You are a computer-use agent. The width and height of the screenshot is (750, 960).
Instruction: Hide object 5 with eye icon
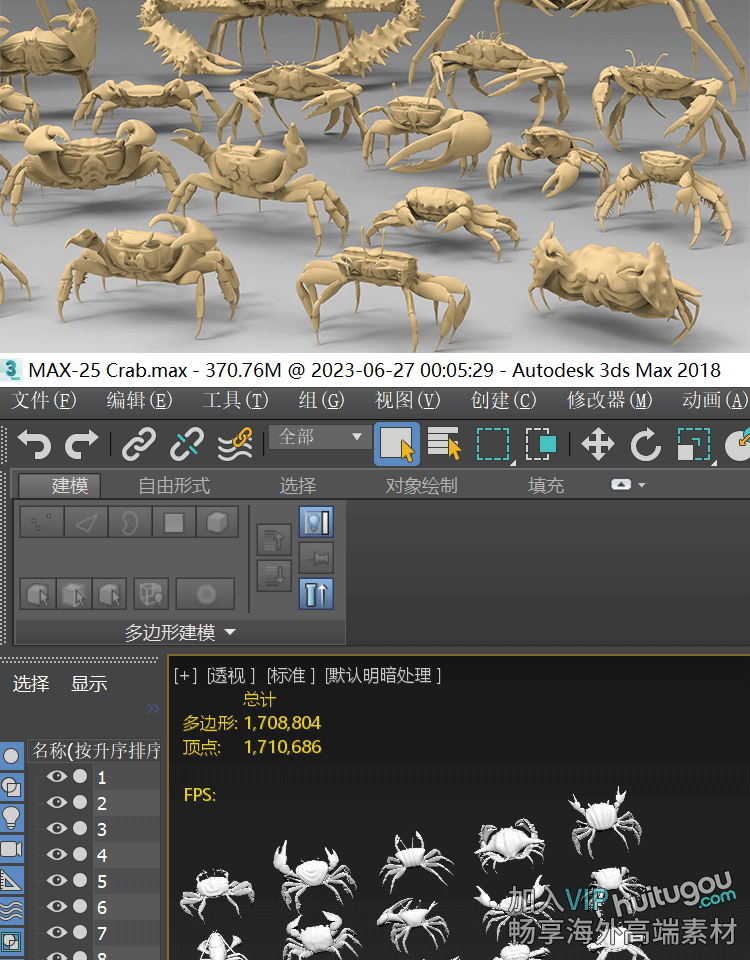click(57, 880)
